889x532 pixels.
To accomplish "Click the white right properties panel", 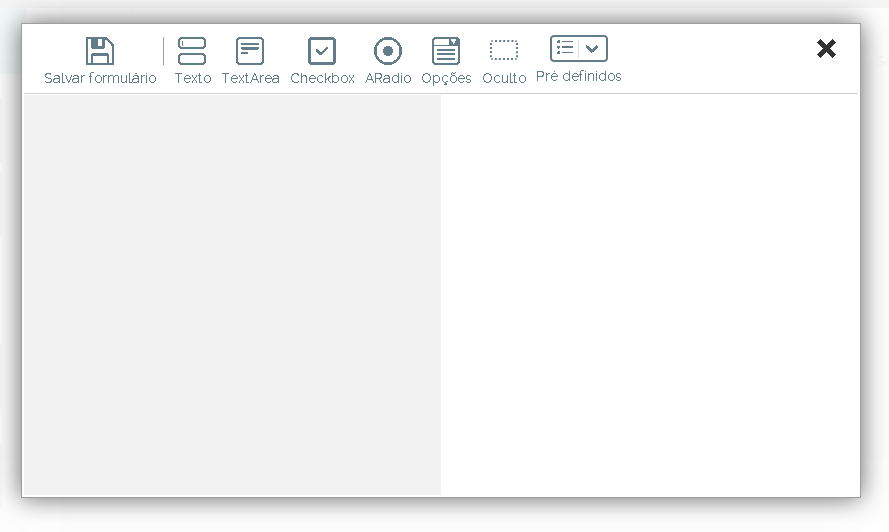I will [650, 294].
